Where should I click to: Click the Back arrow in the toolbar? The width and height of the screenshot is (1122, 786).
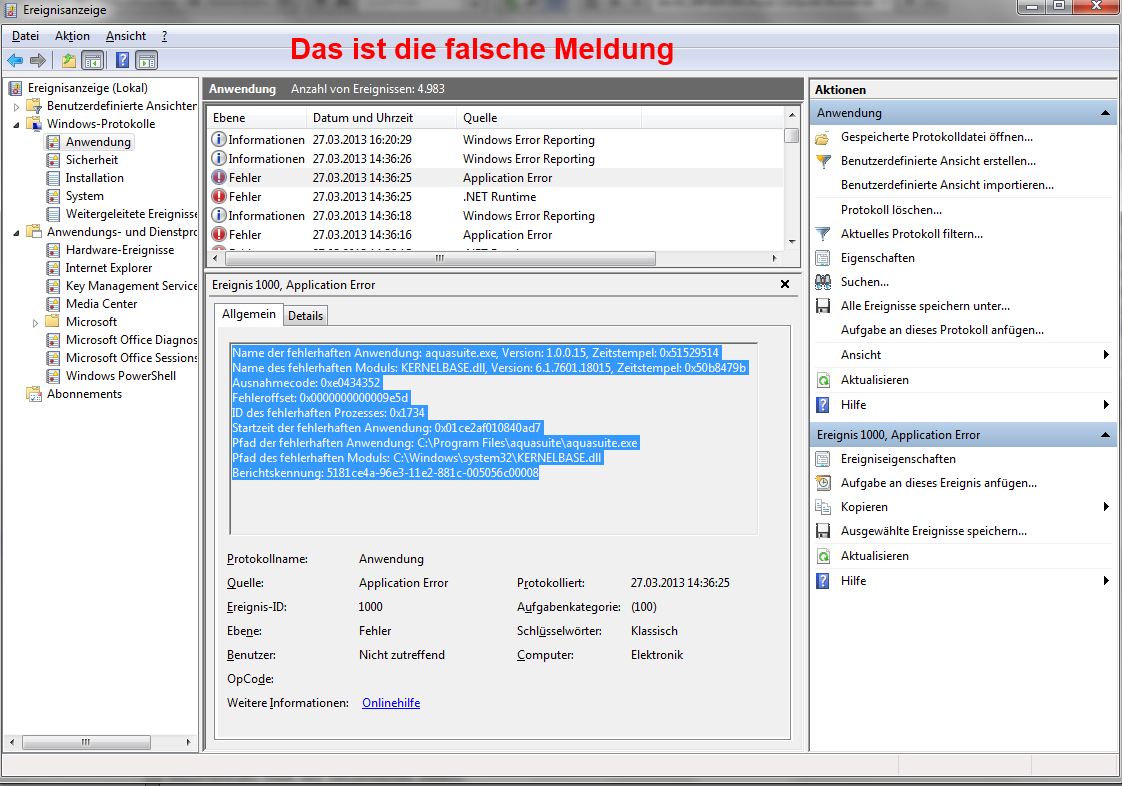pyautogui.click(x=15, y=60)
